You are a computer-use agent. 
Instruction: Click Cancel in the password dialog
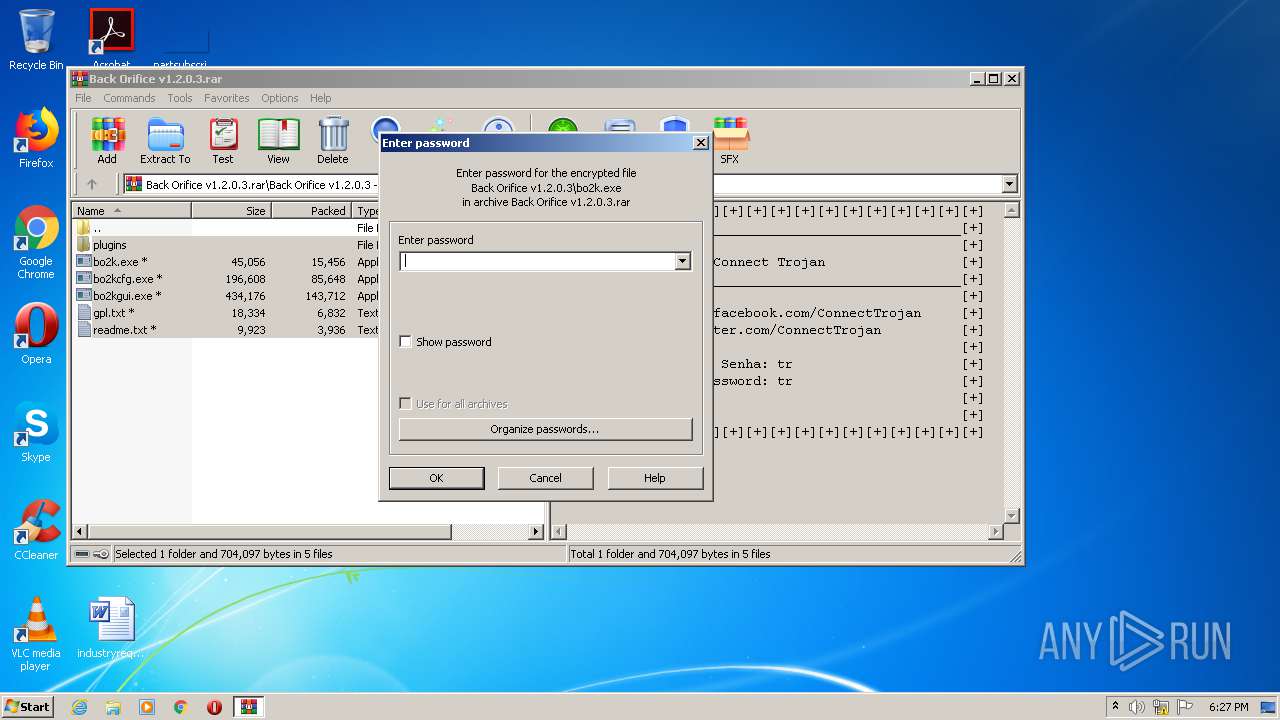545,478
